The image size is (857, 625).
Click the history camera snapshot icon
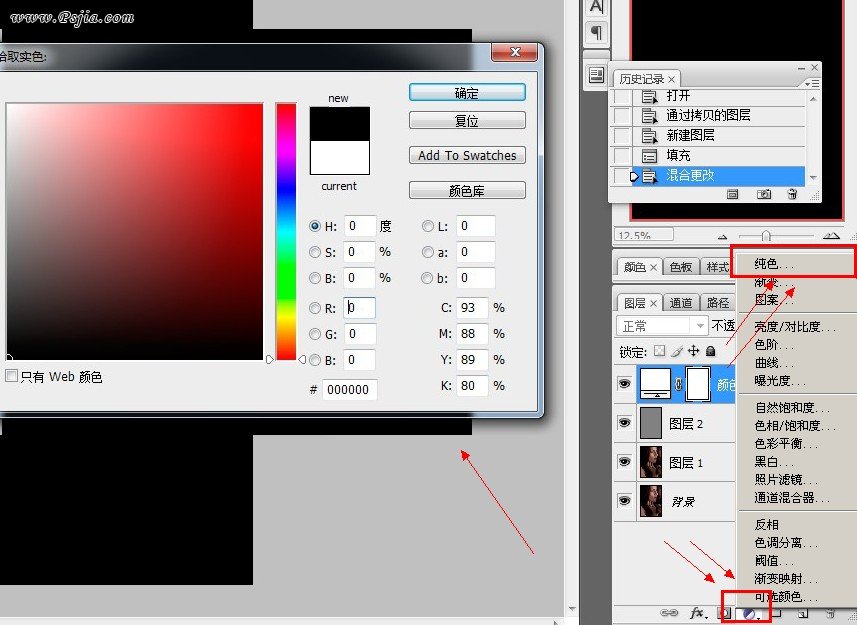(x=763, y=193)
